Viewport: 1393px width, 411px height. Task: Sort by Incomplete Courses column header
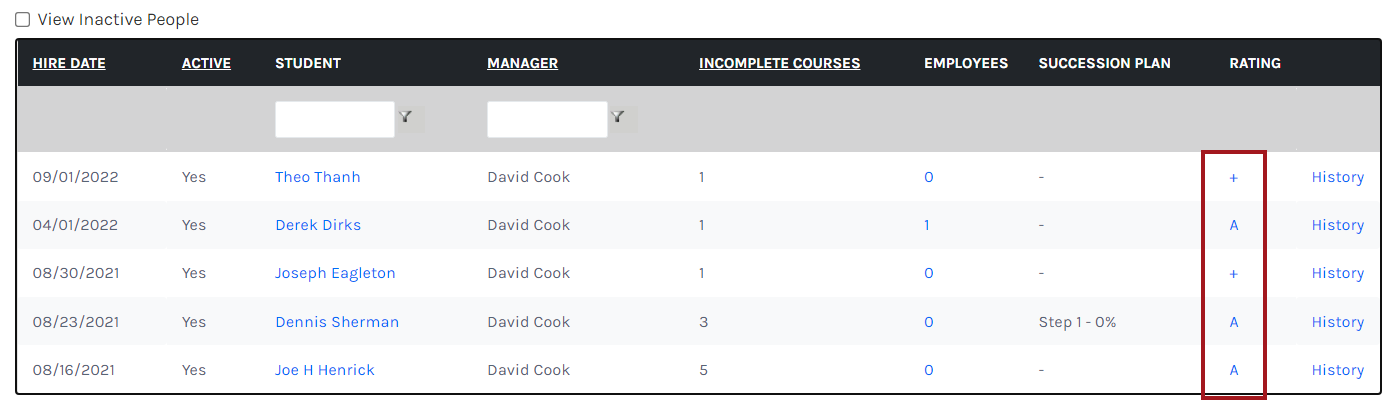click(x=779, y=63)
